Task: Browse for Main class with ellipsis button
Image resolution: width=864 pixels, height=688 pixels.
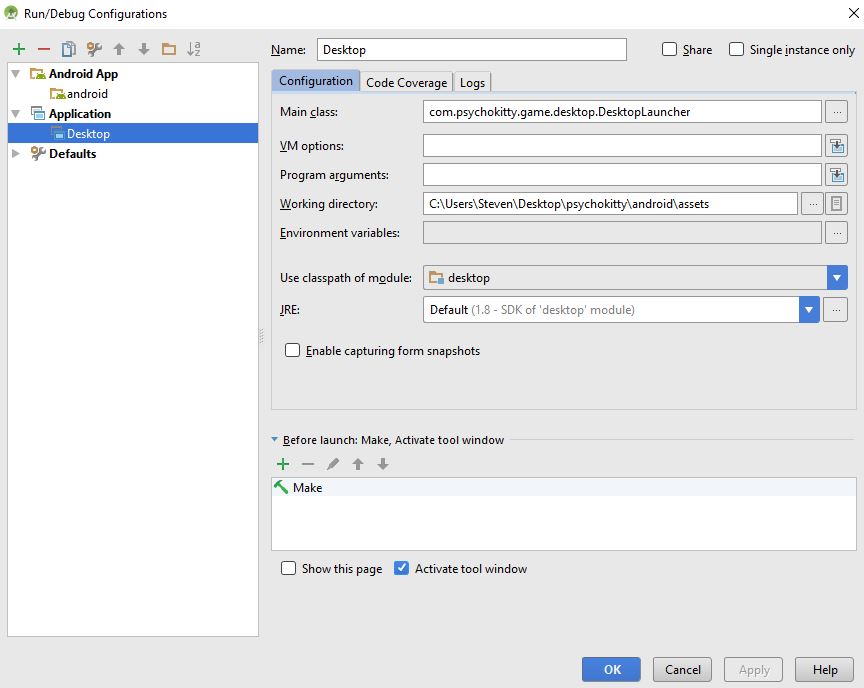Action: pos(836,112)
